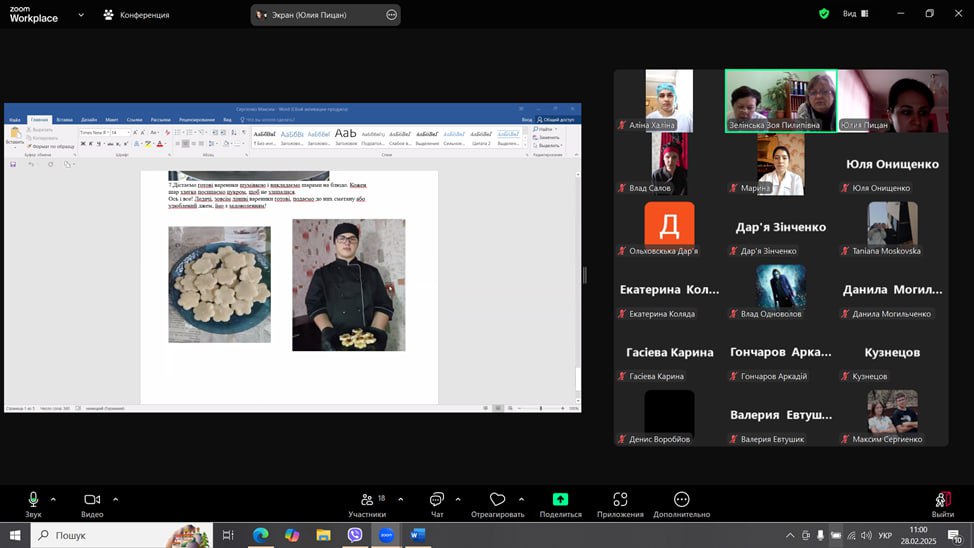Open screen share options (…) for Юлия Пицан
Screen dimensions: 974x548
(x=391, y=15)
